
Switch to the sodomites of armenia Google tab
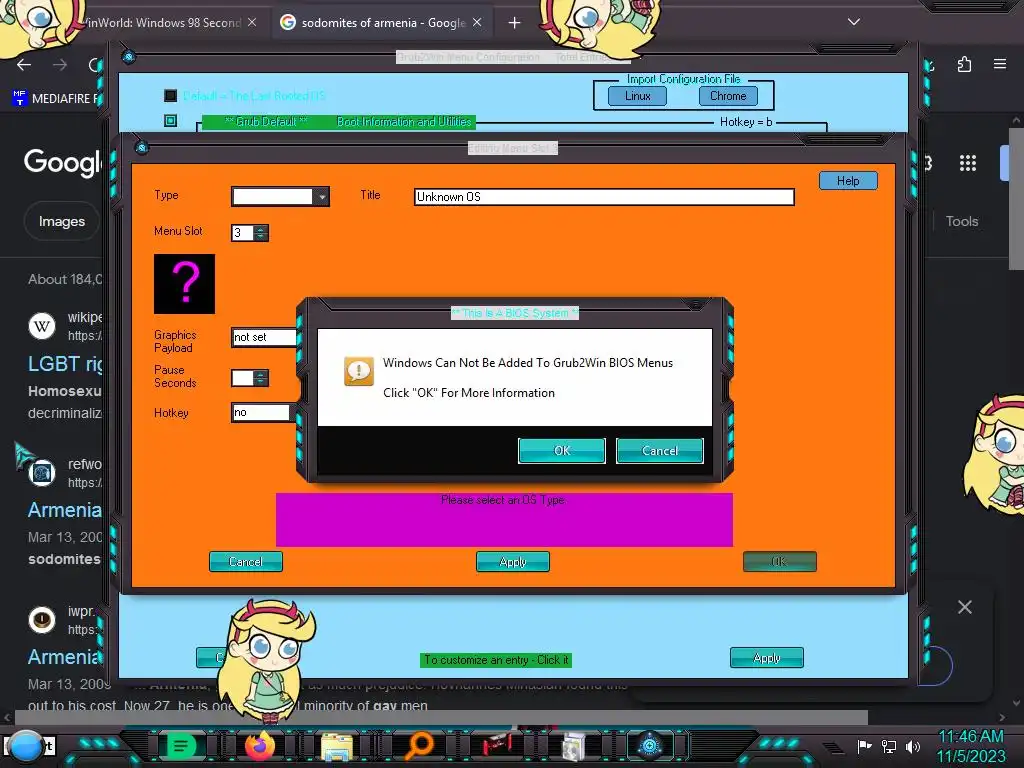[x=383, y=23]
